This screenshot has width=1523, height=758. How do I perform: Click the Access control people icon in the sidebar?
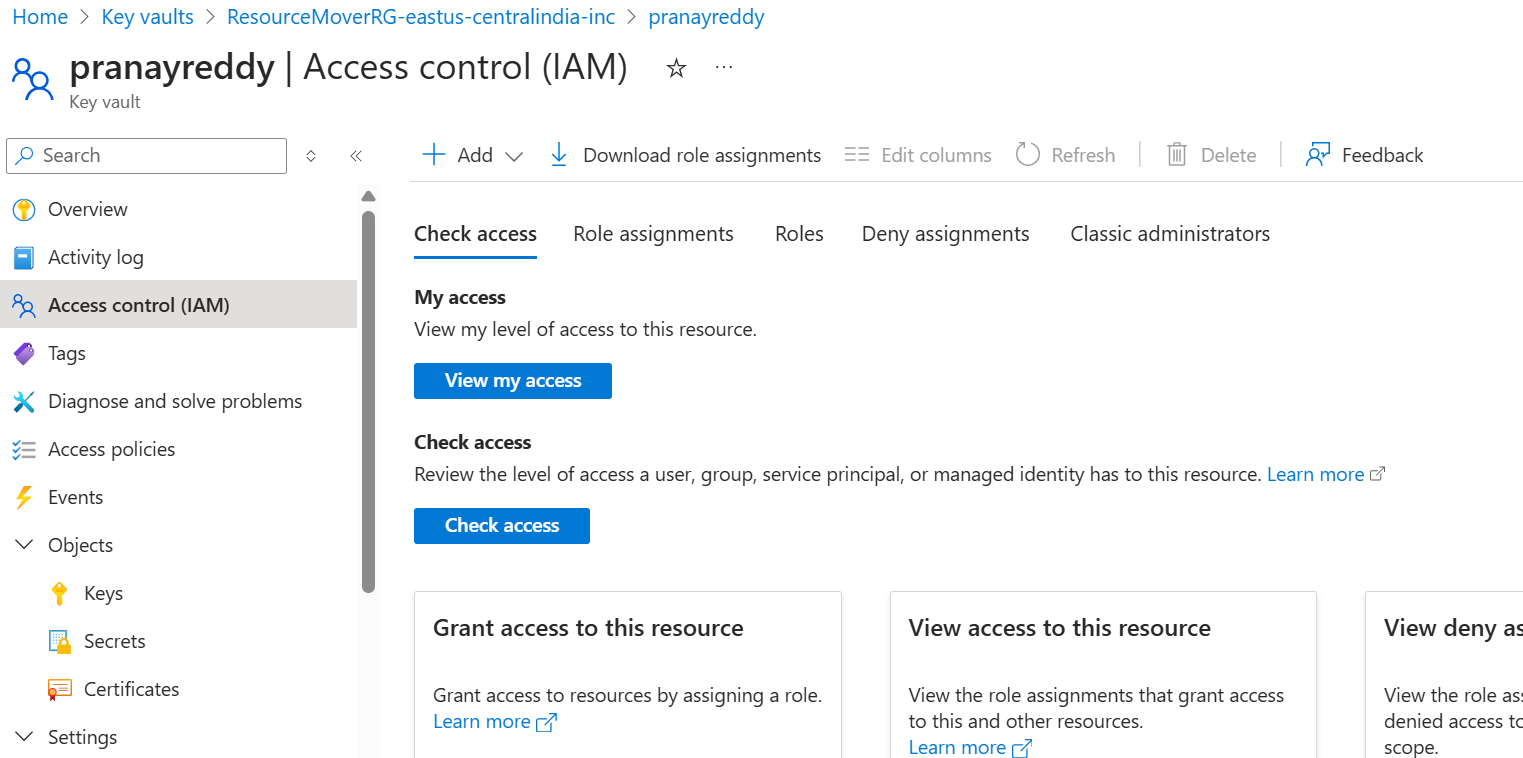[24, 306]
